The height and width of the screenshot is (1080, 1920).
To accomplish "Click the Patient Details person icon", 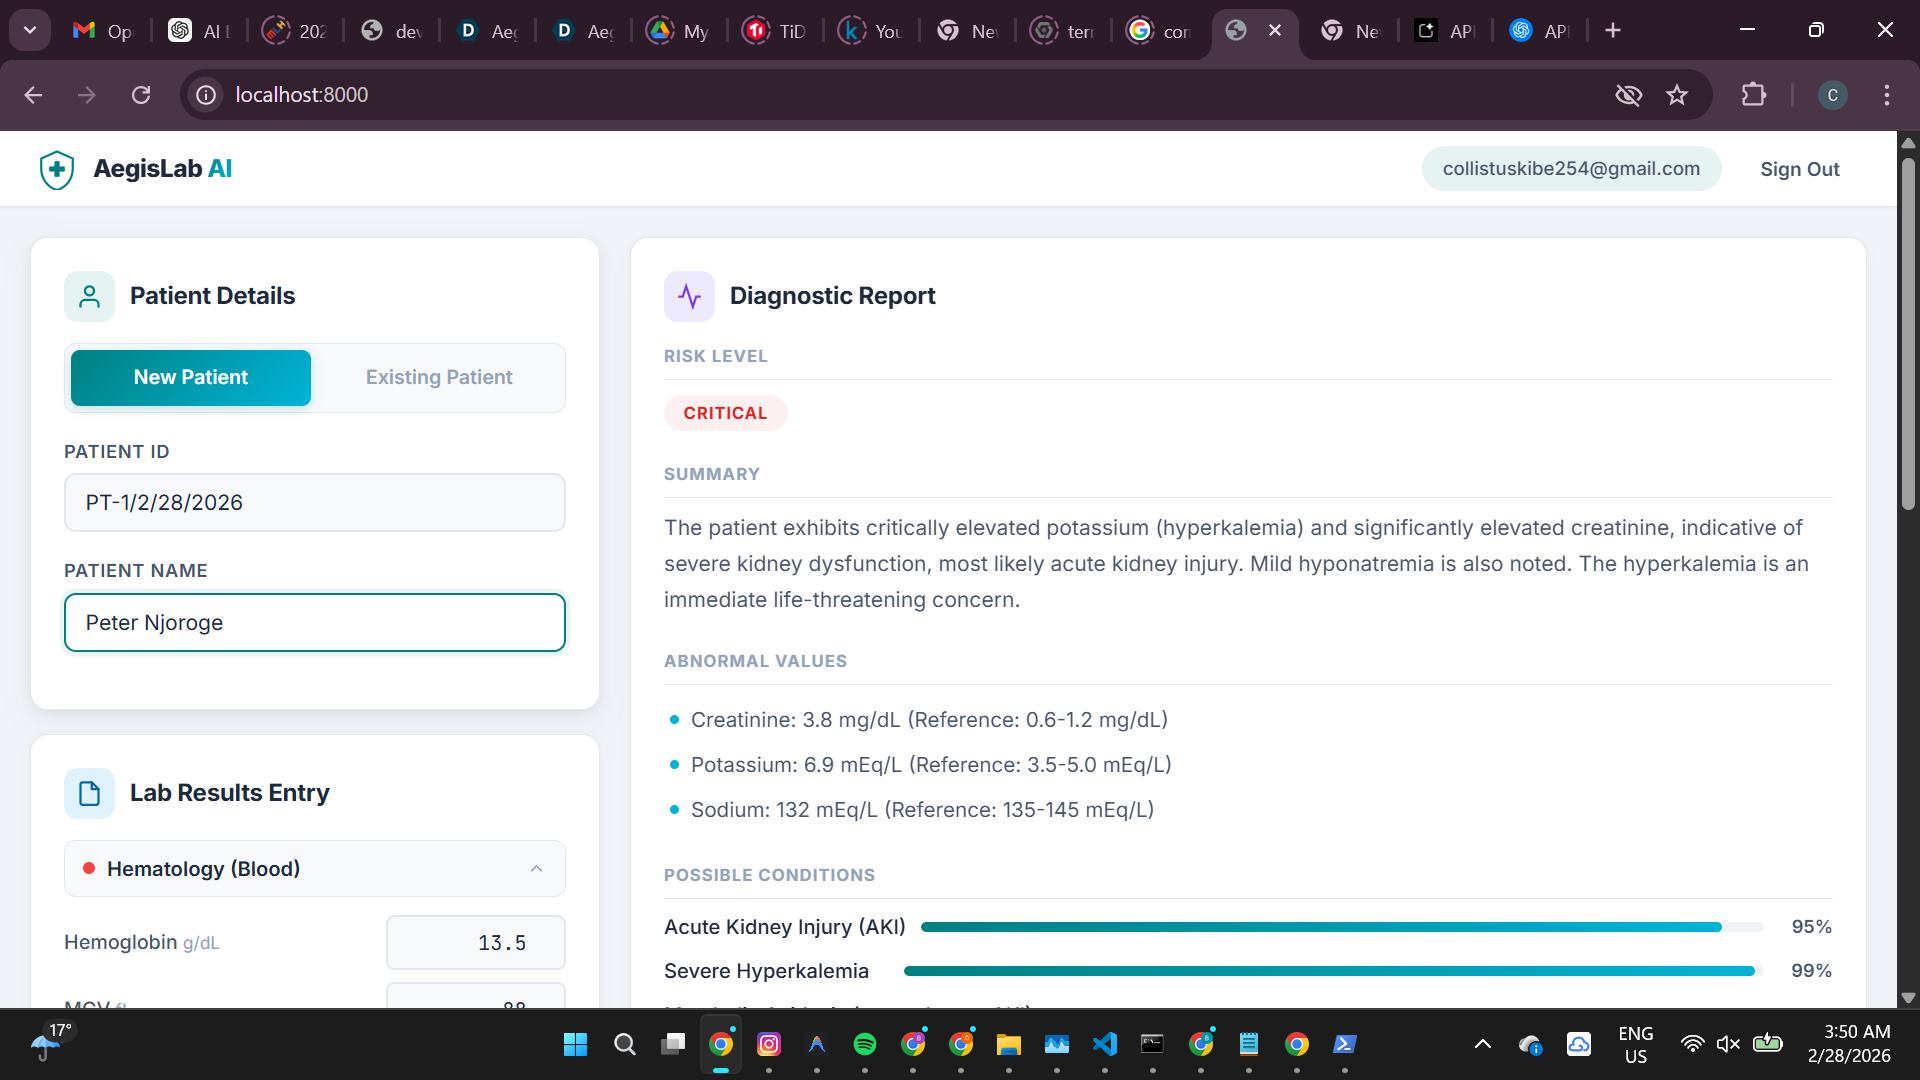I will (x=89, y=296).
